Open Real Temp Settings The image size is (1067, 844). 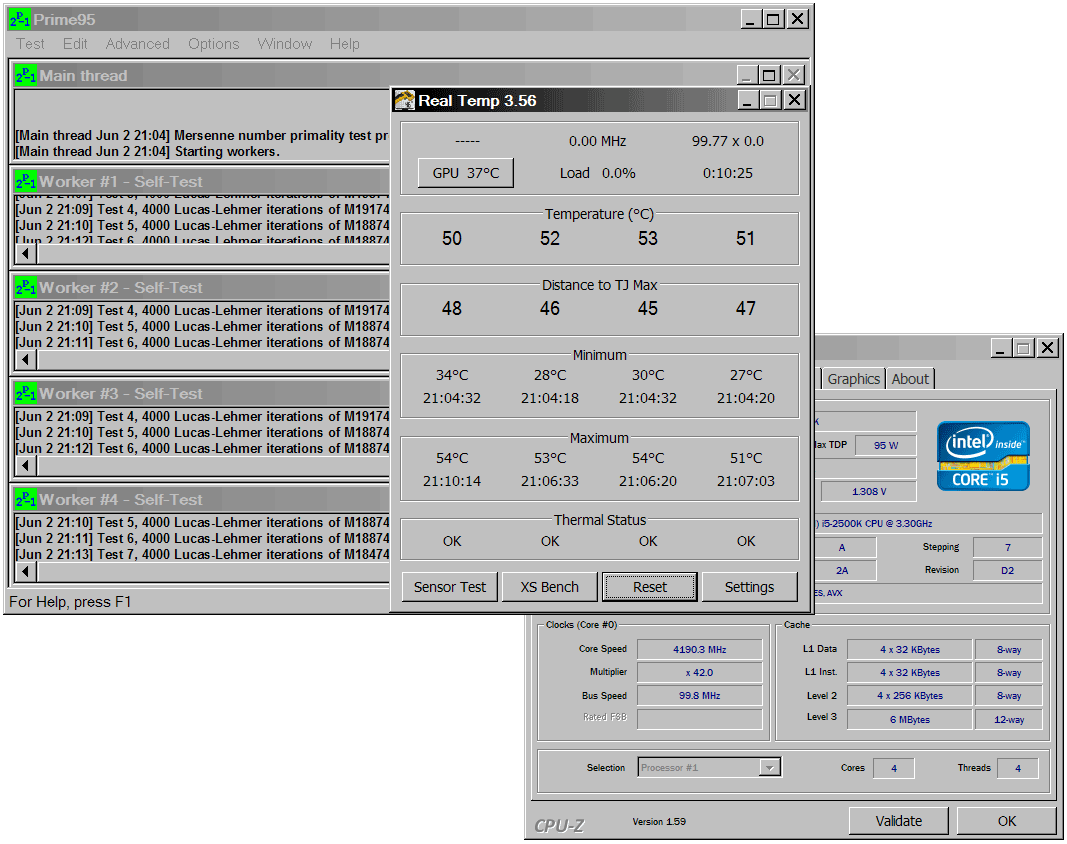[749, 587]
